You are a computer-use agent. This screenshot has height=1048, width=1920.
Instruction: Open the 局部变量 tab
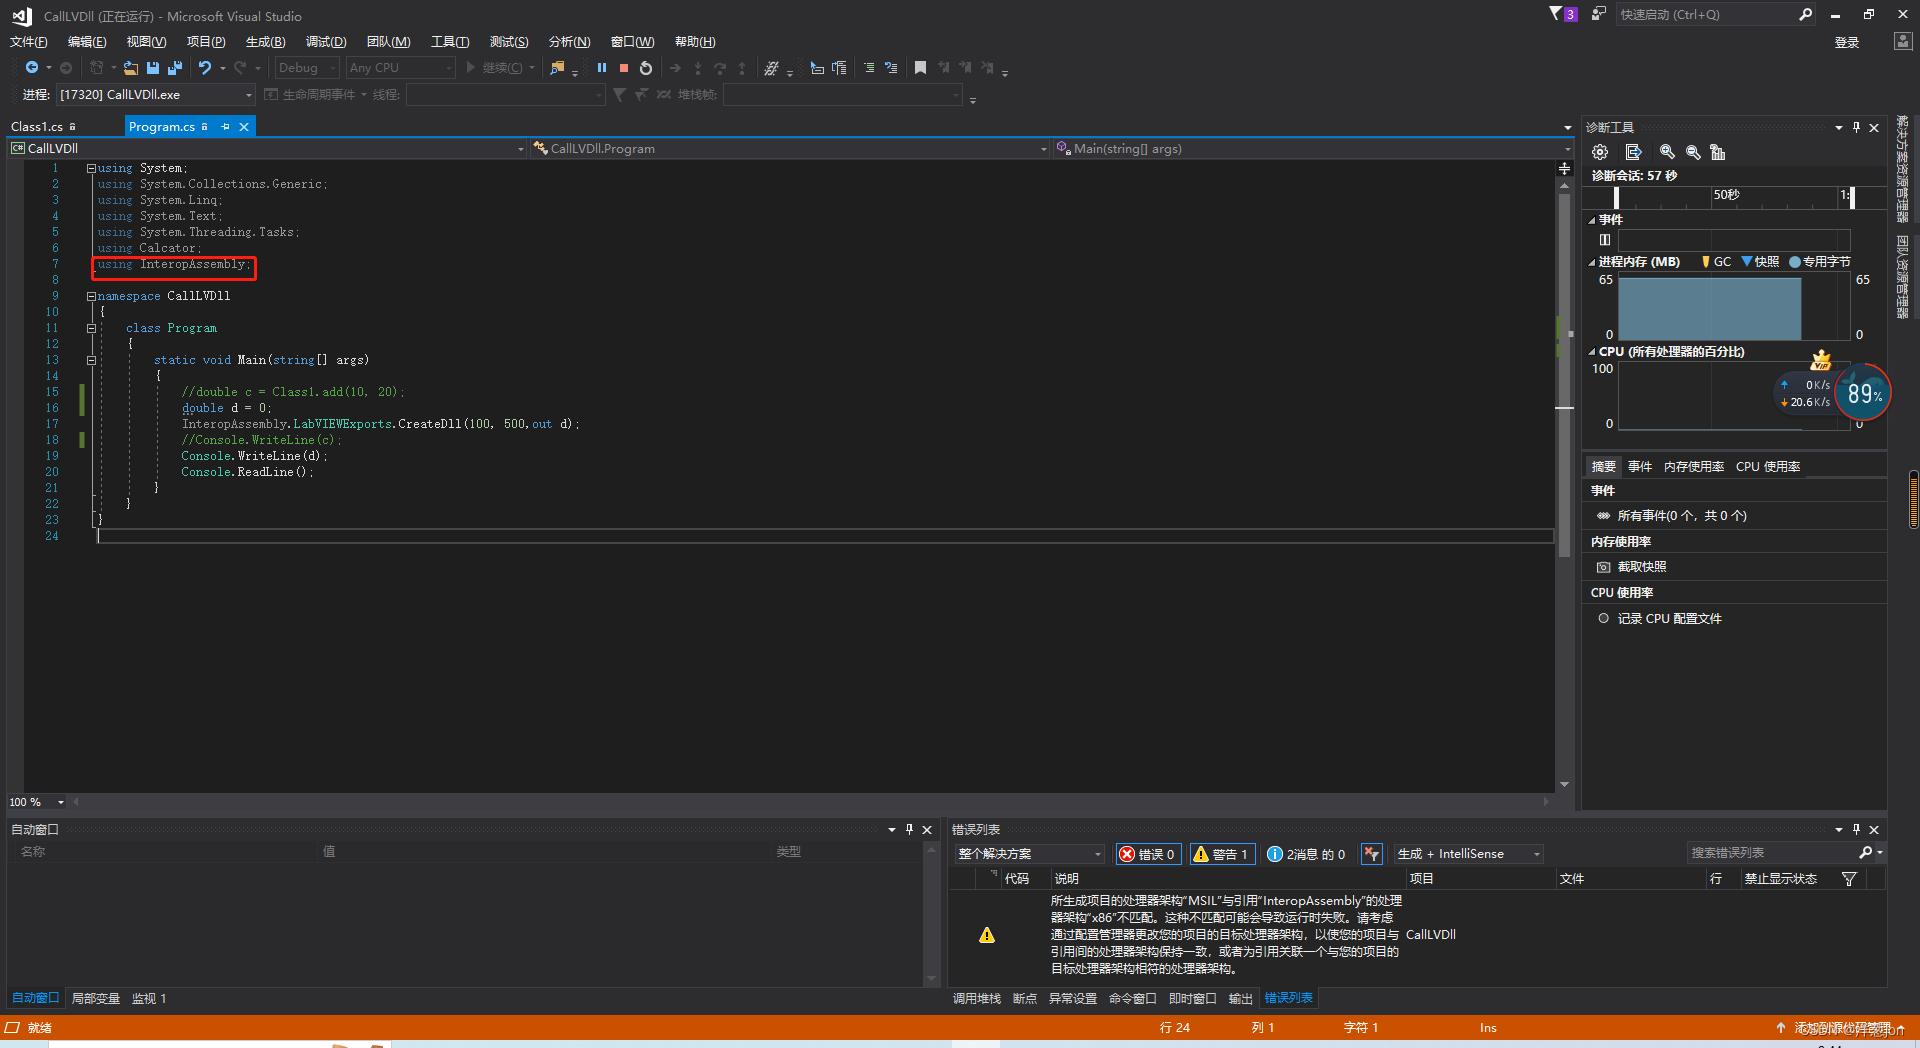[96, 999]
